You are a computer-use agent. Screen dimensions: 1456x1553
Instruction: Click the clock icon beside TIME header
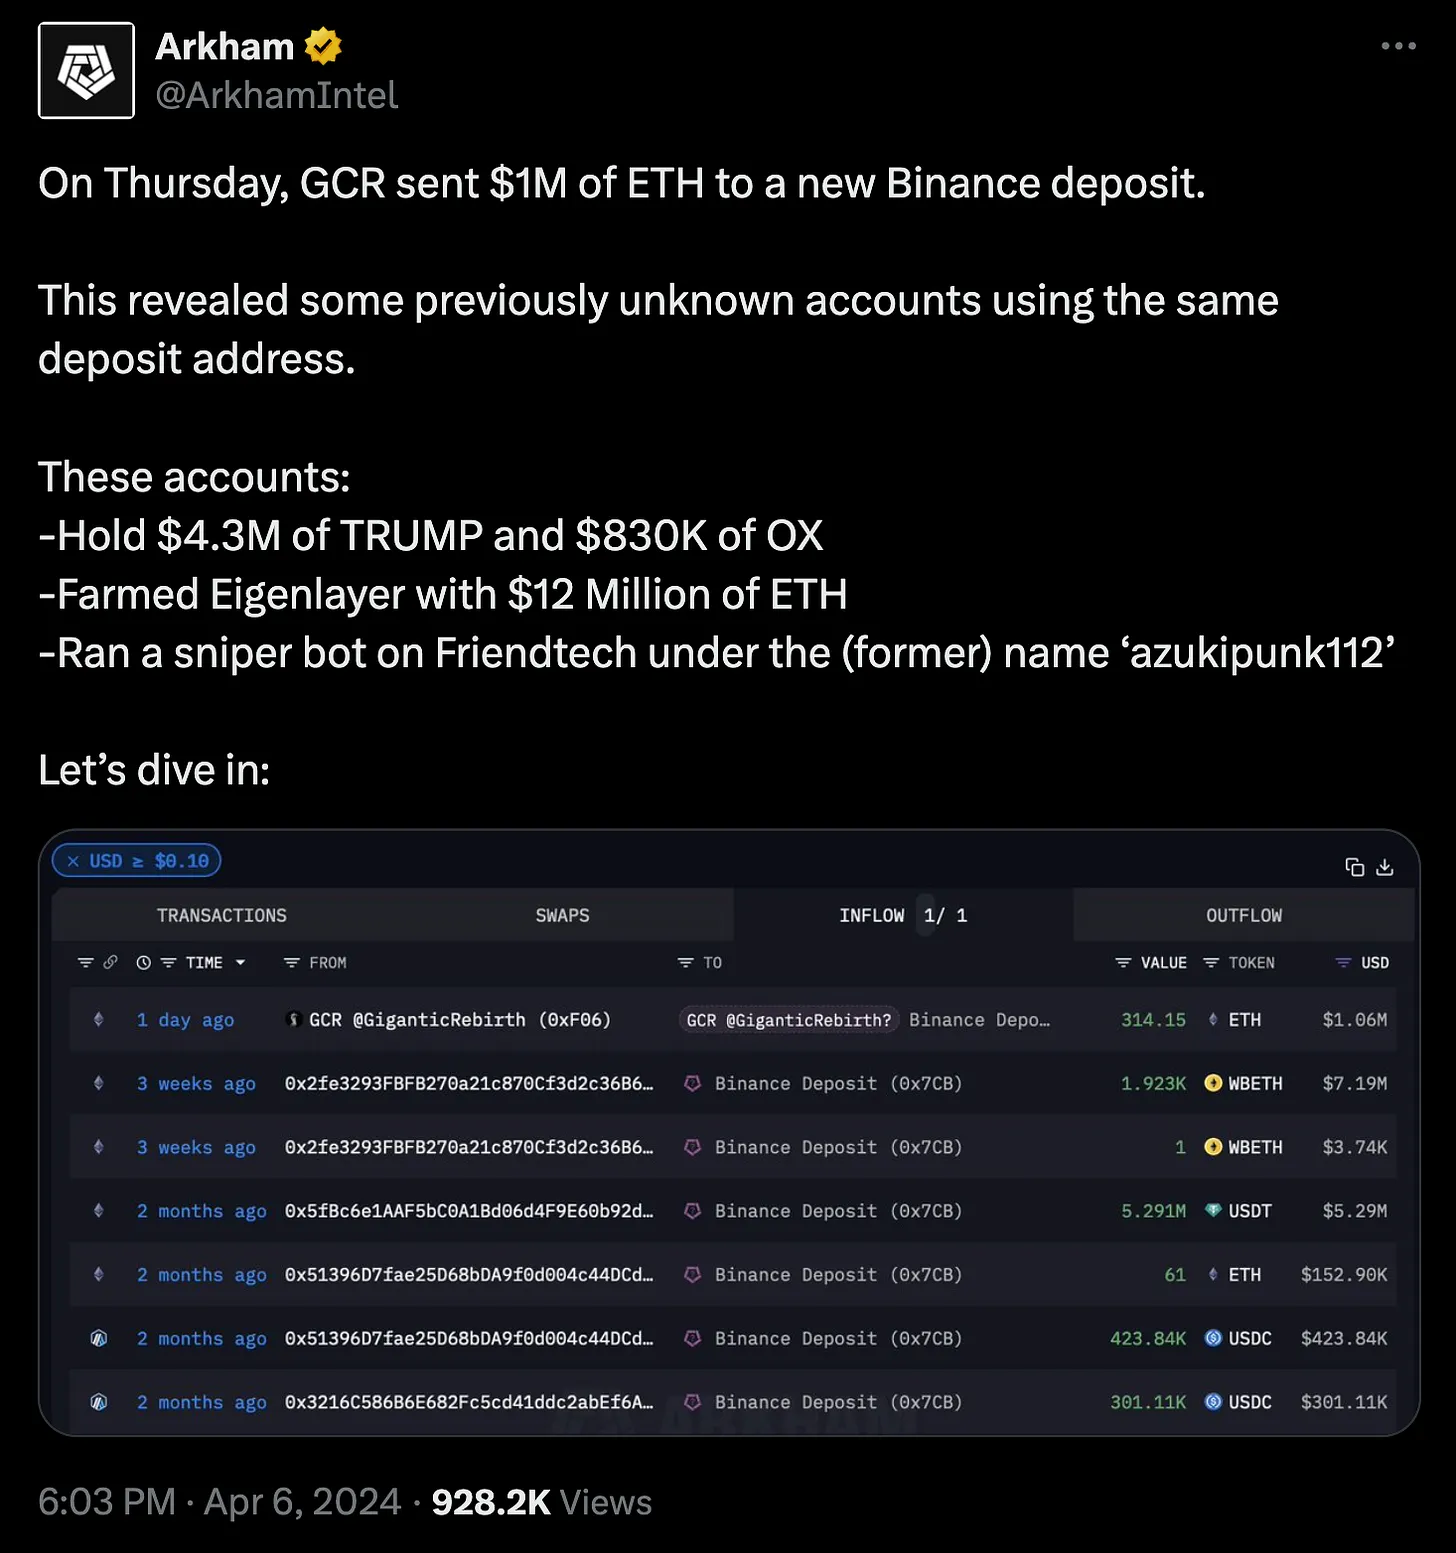[x=144, y=962]
